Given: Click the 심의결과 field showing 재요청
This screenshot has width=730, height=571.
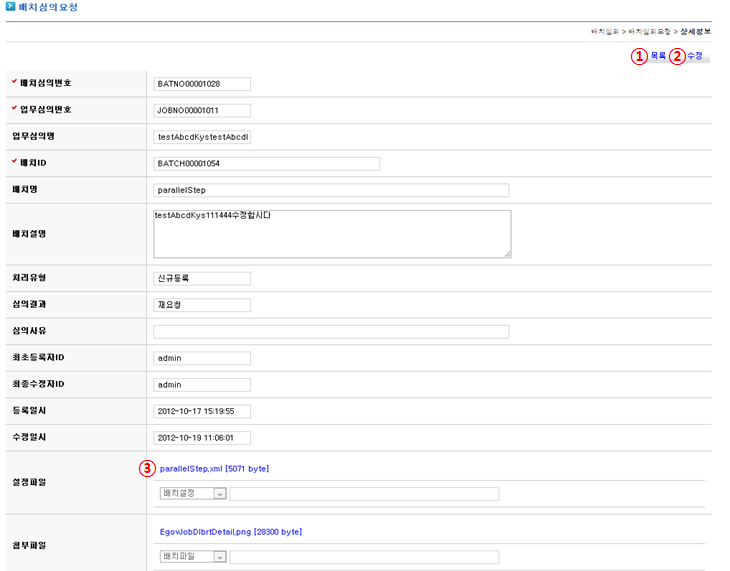Looking at the screenshot, I should click(x=201, y=305).
